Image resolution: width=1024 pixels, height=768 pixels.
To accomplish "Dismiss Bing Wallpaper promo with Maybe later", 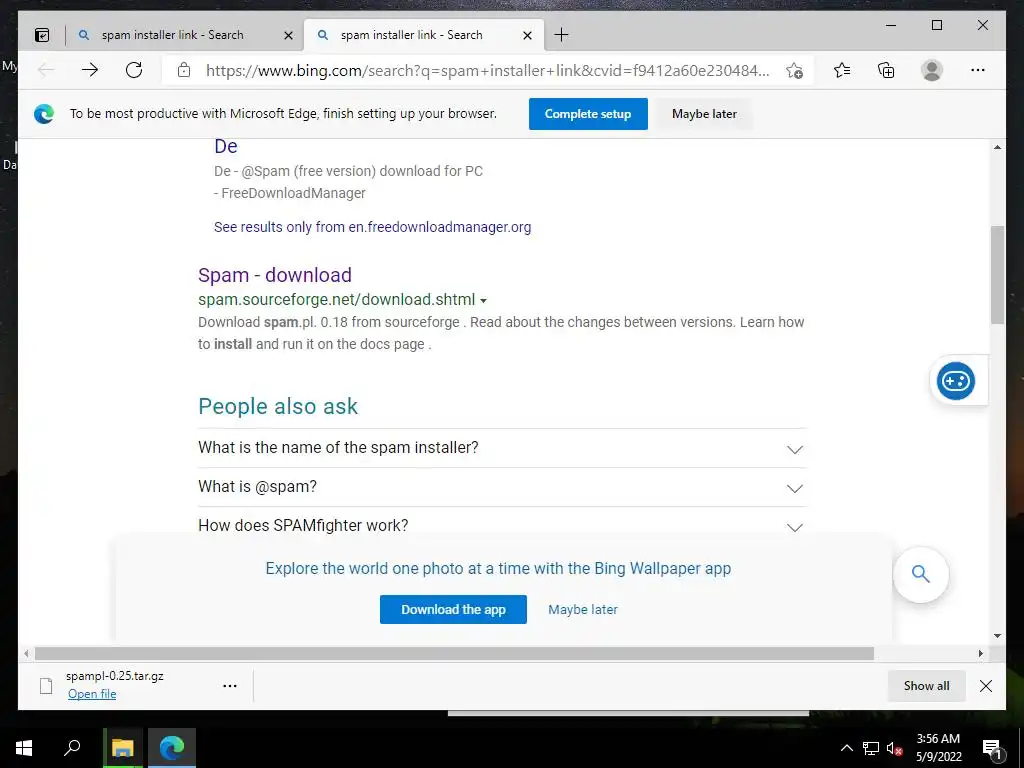I will click(x=583, y=610).
